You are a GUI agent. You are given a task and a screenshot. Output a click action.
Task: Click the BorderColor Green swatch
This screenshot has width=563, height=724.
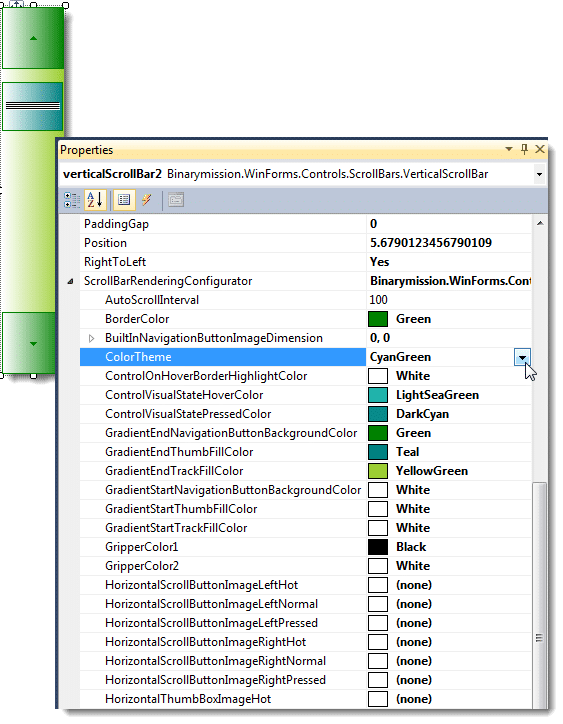click(378, 319)
